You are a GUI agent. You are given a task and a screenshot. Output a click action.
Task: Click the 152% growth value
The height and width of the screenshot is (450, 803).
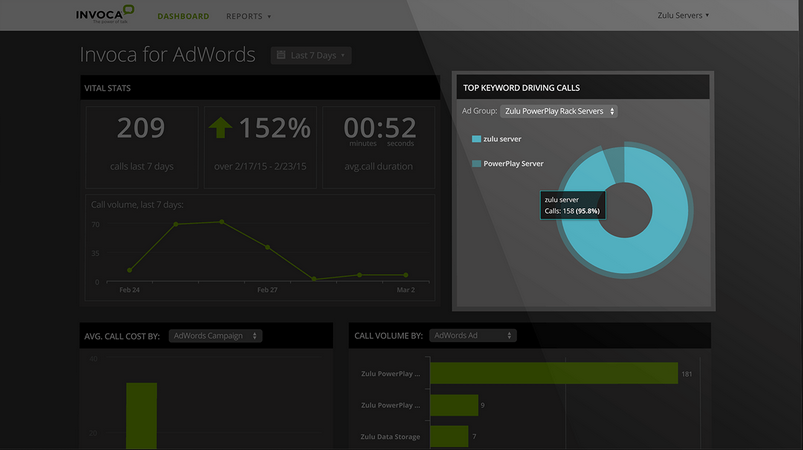coord(274,127)
